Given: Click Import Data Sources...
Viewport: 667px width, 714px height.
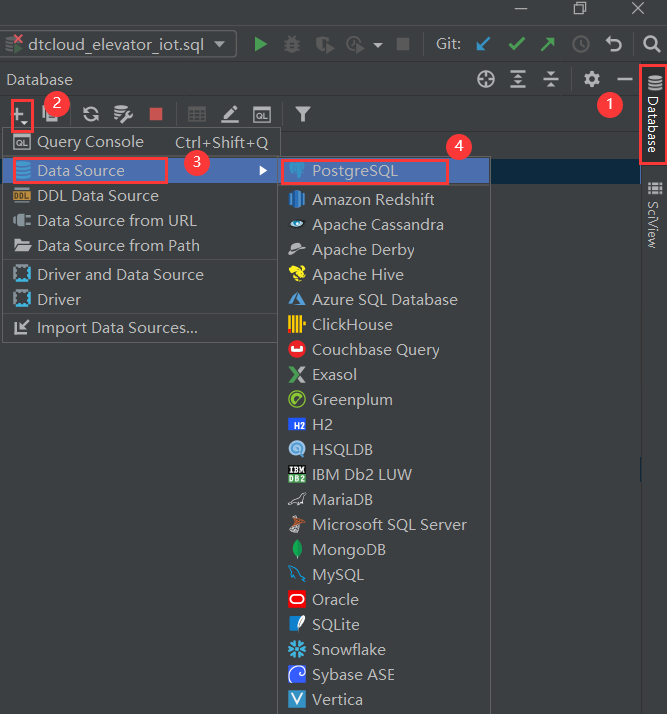Looking at the screenshot, I should point(140,328).
